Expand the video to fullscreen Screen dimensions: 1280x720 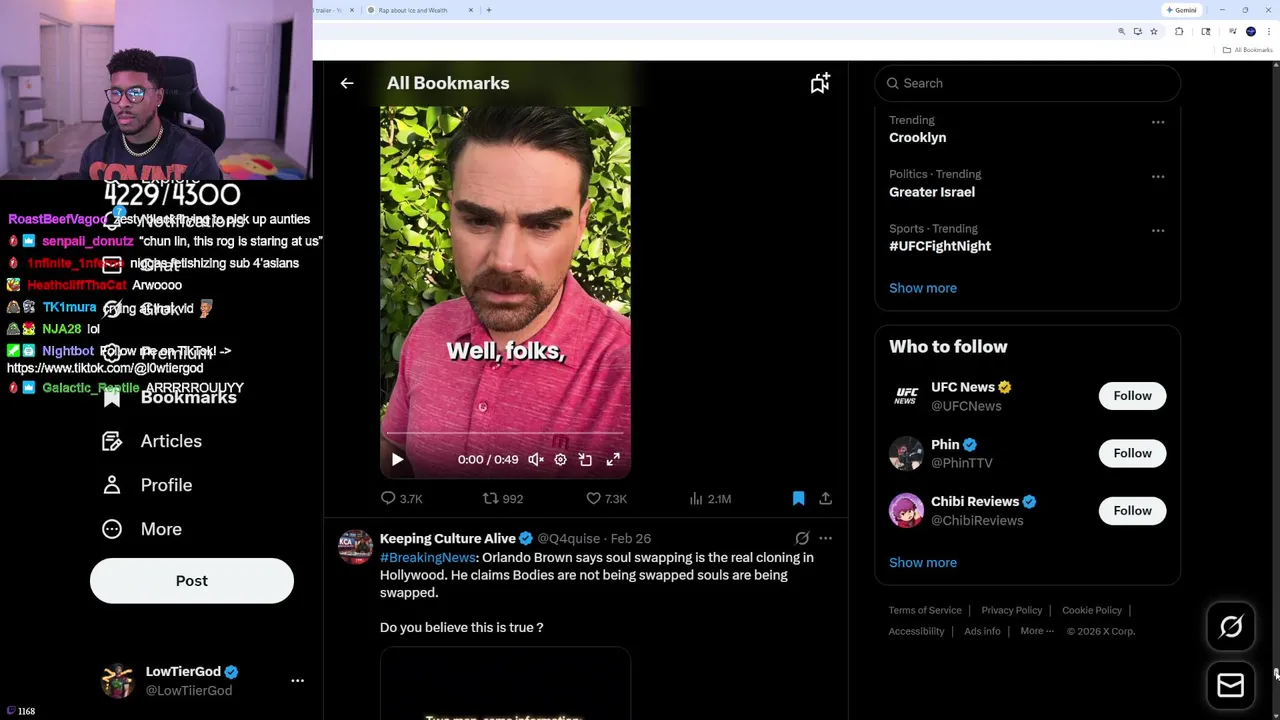click(613, 459)
